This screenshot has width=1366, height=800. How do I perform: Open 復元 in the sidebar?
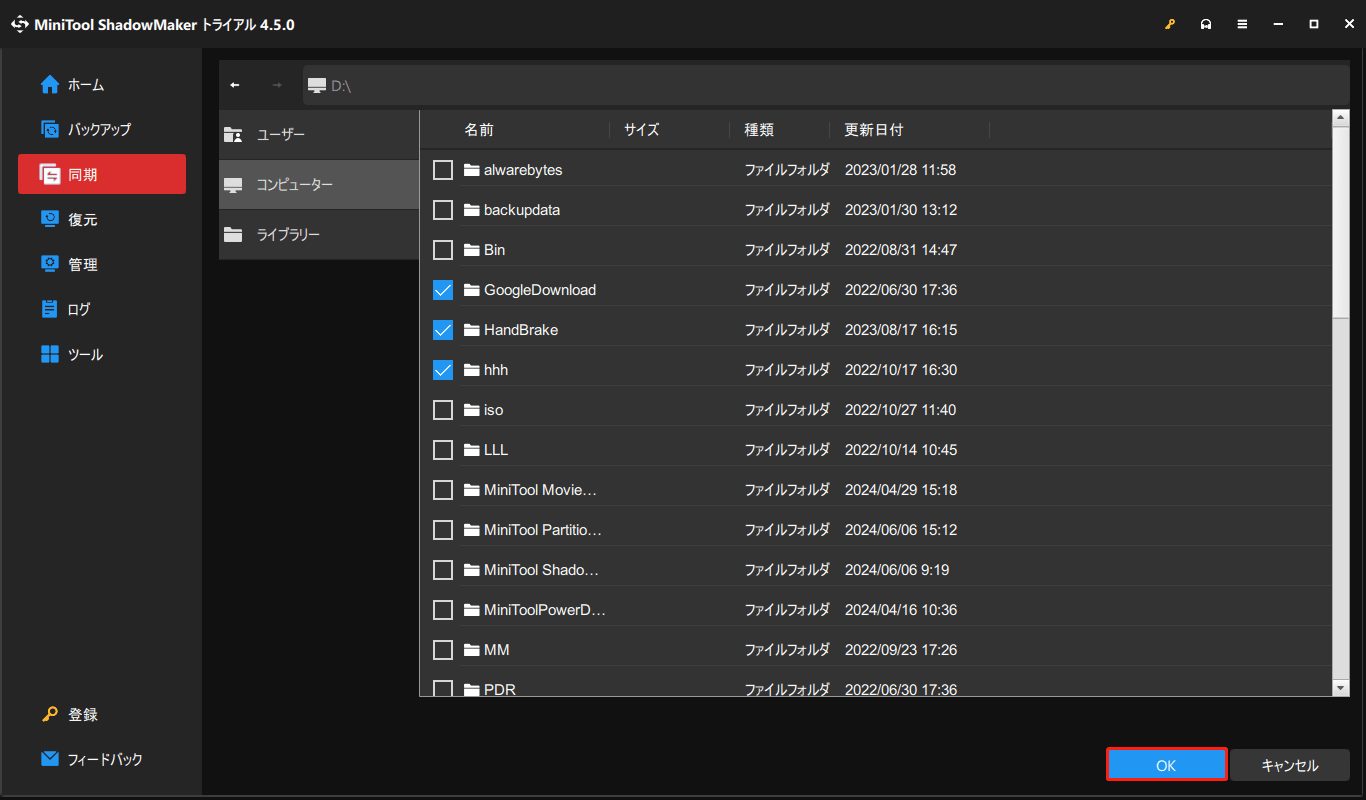tap(102, 219)
